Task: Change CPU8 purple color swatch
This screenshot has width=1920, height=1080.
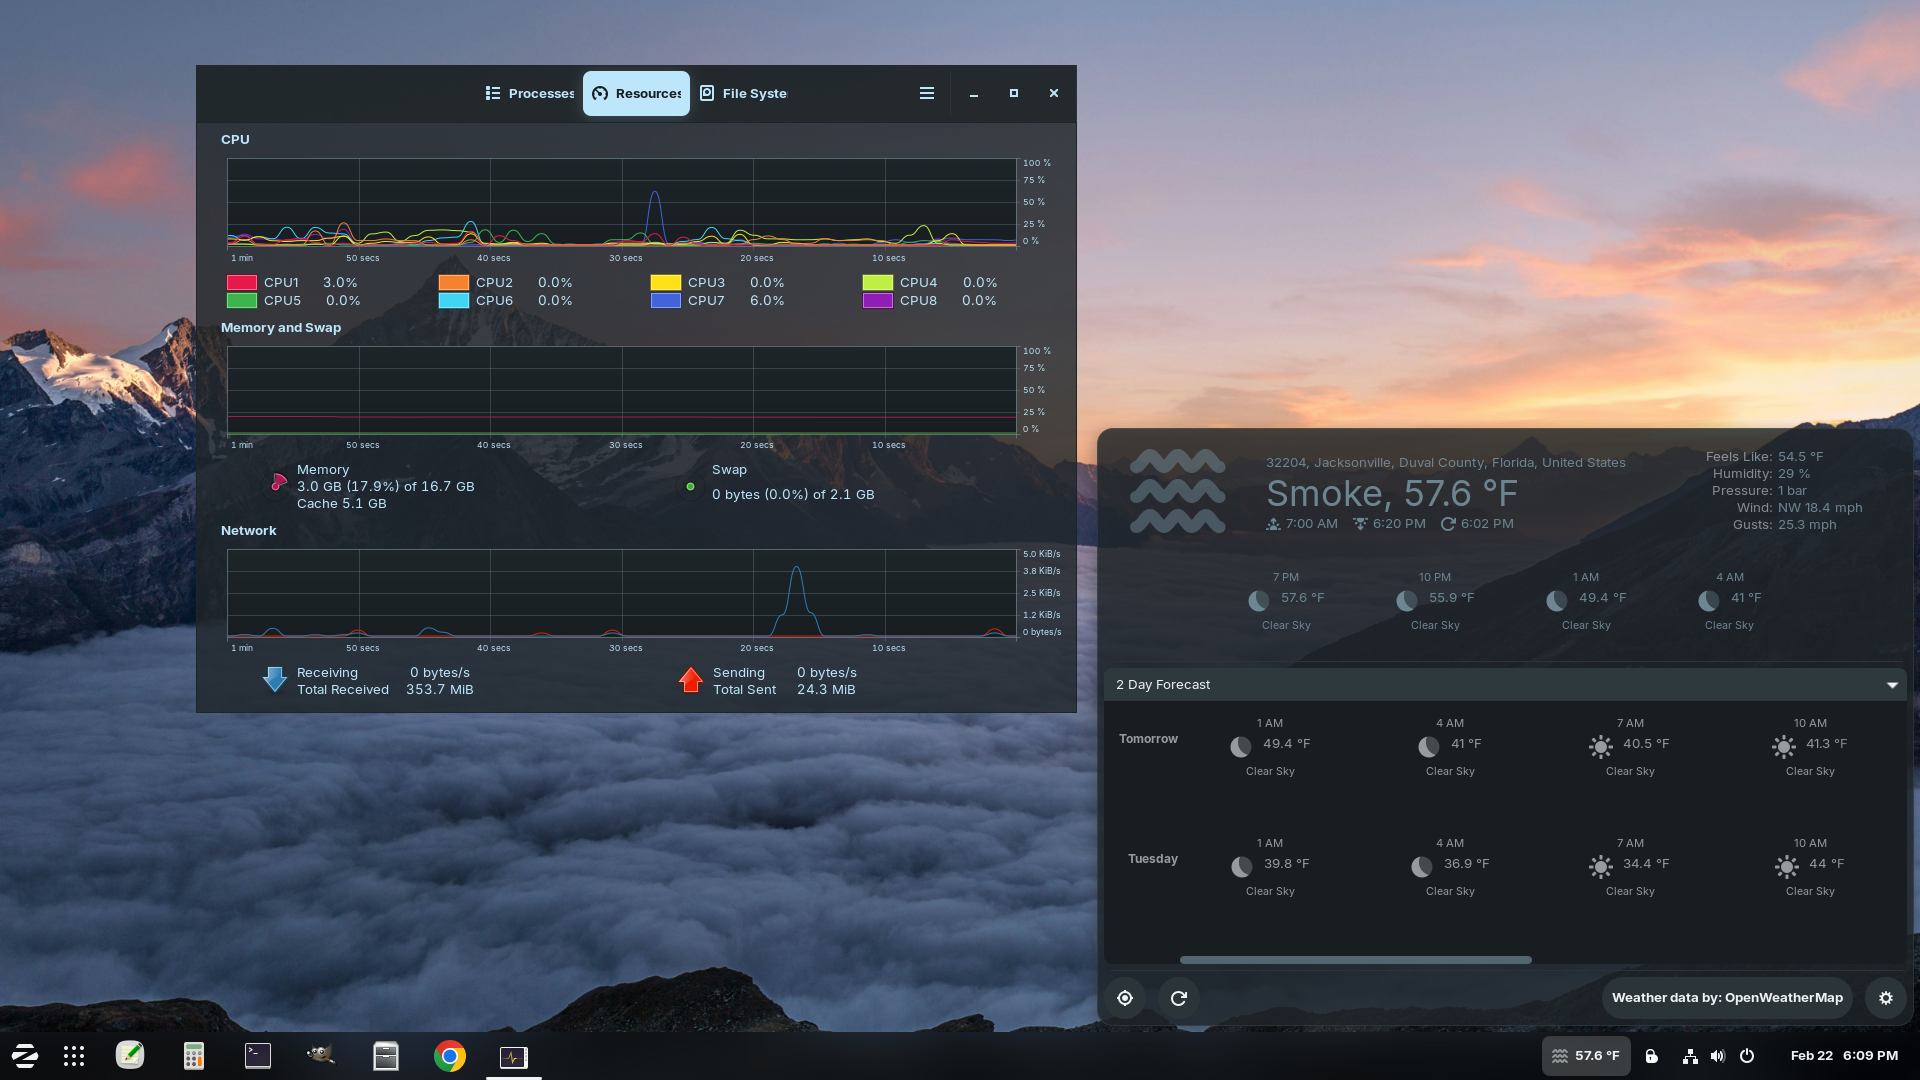Action: [878, 301]
